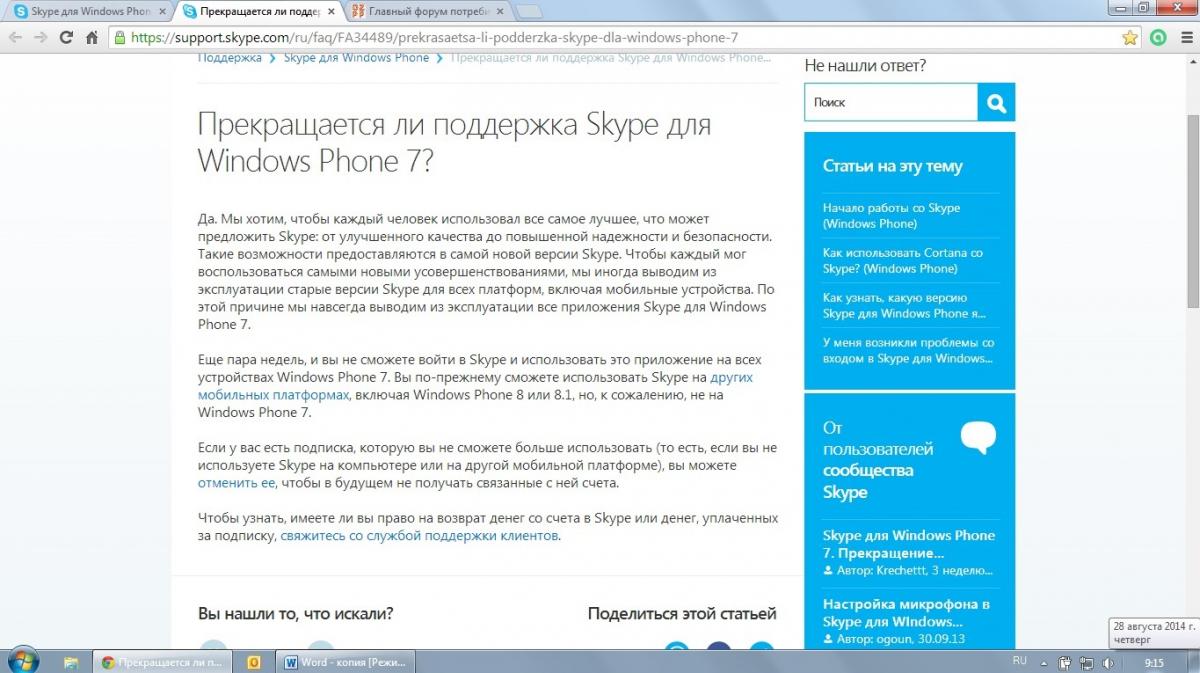Reload the page in browser
The height and width of the screenshot is (673, 1200).
(x=66, y=37)
